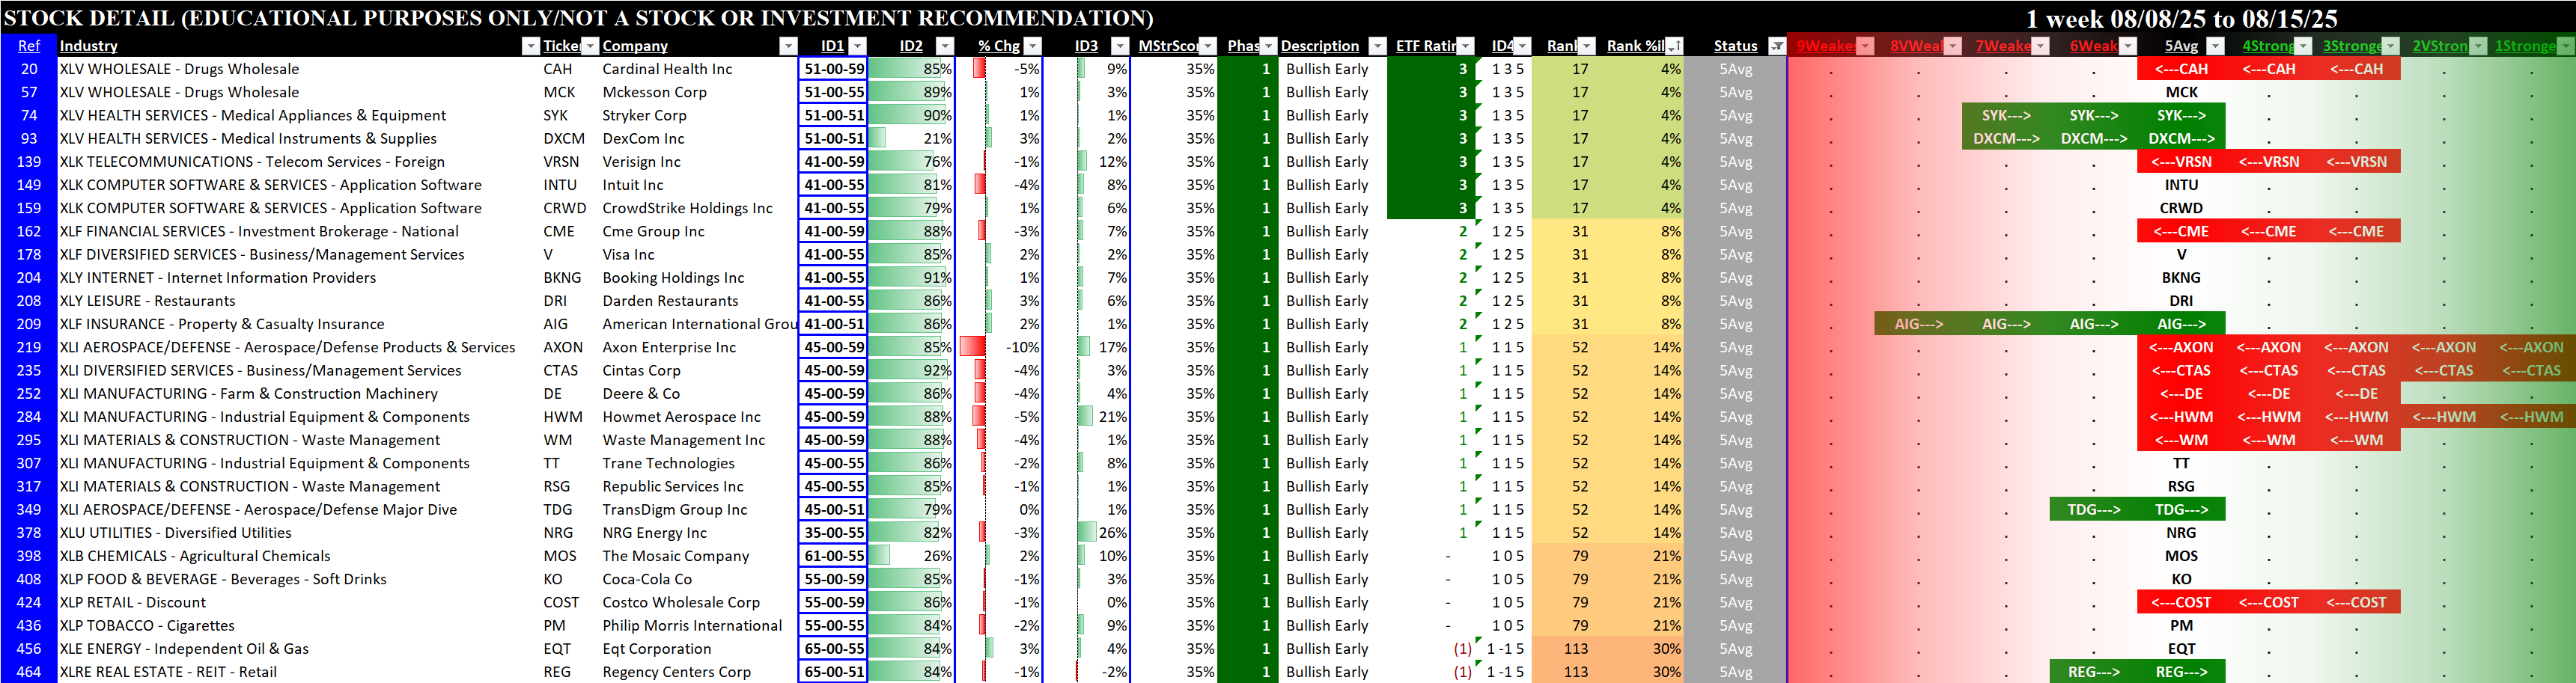
Task: Expand the % Chg filter dropdown
Action: point(1032,46)
